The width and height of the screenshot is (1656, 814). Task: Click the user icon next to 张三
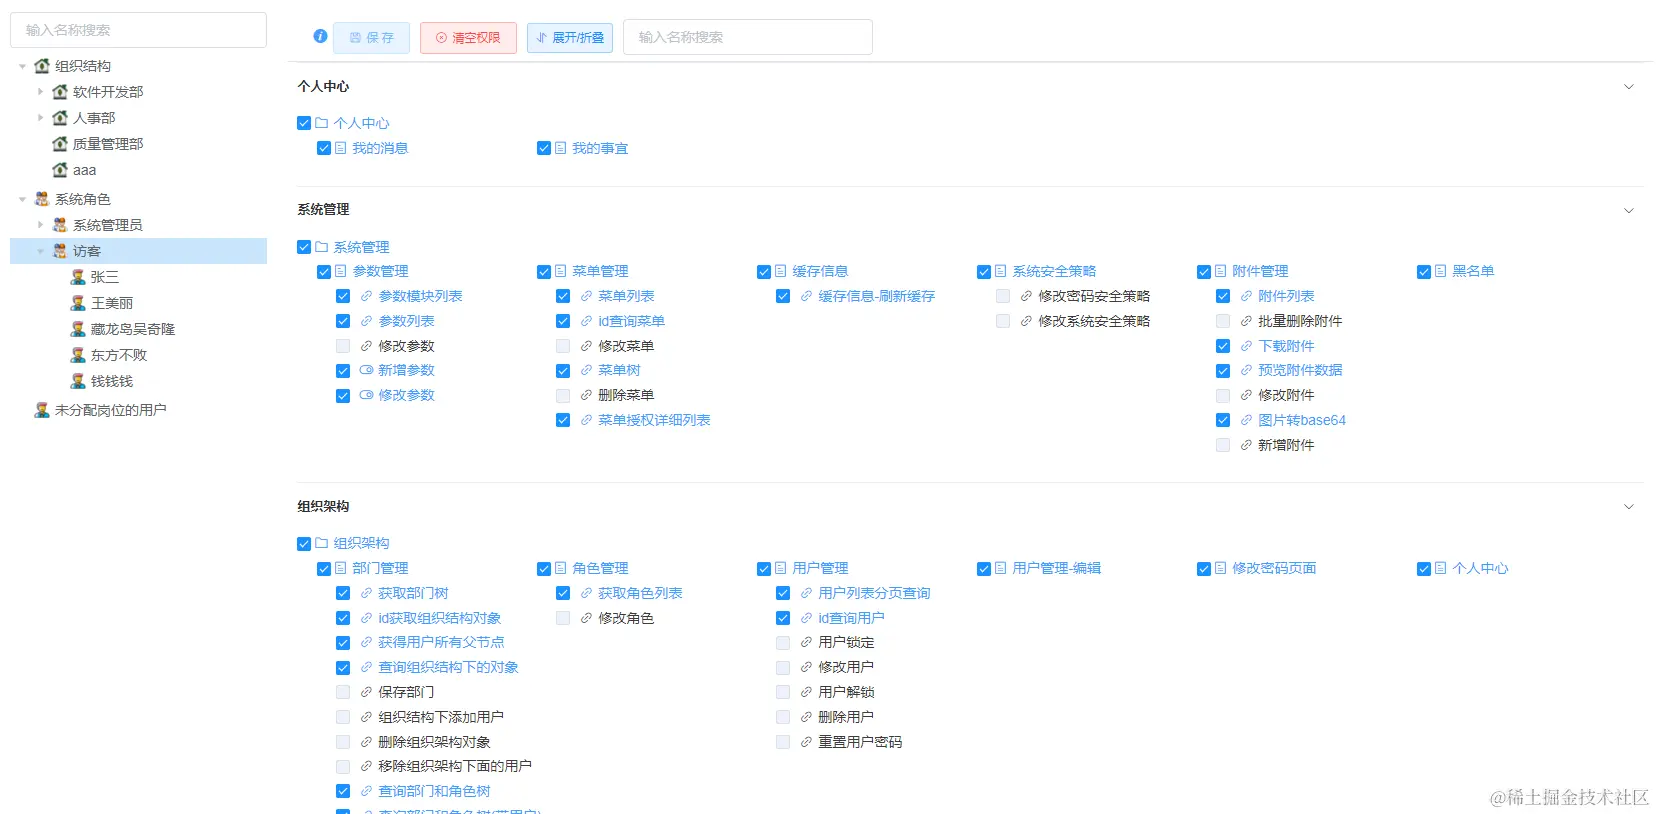click(x=78, y=277)
